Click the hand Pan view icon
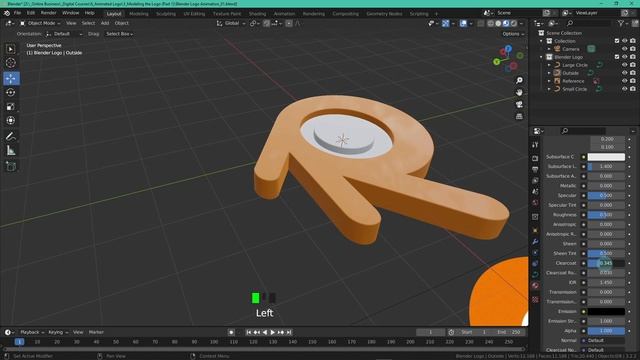Screen dimensions: 640x360 coord(519,92)
